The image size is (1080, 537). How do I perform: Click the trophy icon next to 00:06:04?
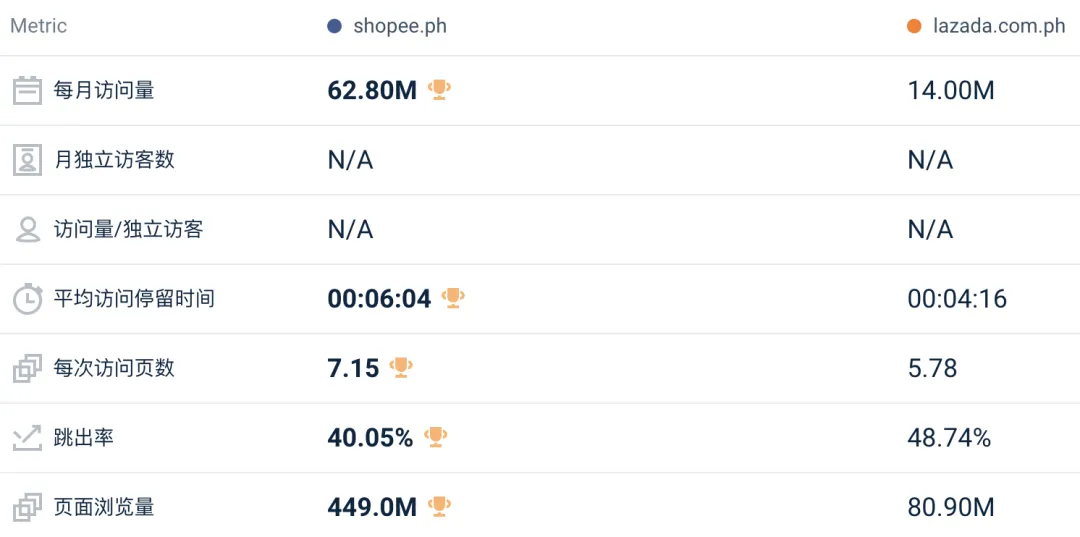(453, 298)
